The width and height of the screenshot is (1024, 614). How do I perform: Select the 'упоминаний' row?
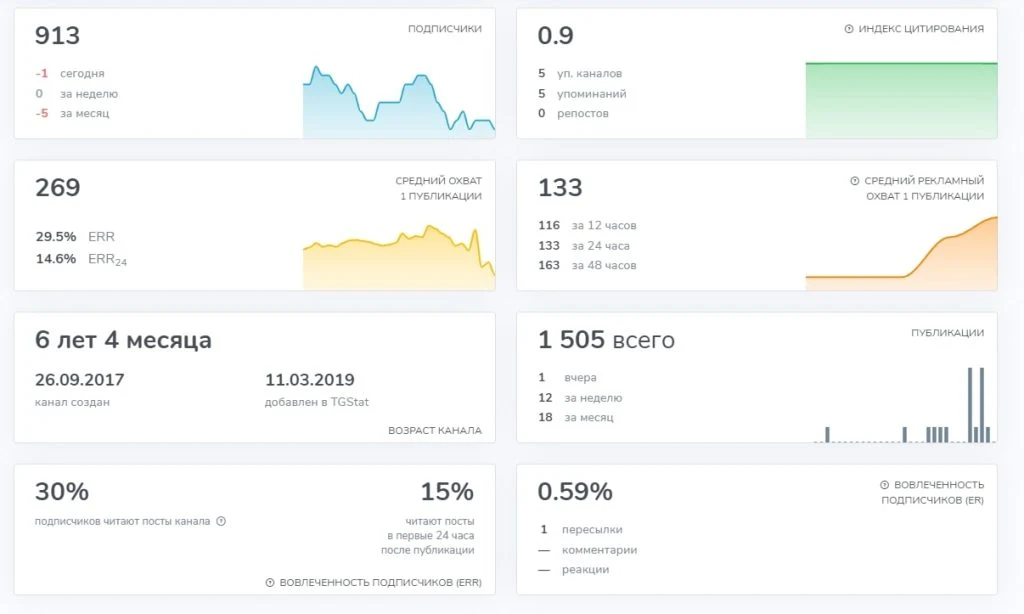coord(582,94)
